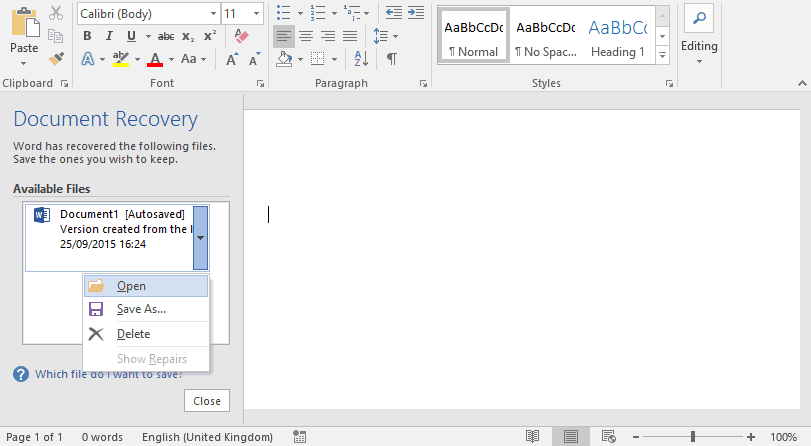Align text to the right
Image resolution: width=811 pixels, height=446 pixels.
pos(328,36)
